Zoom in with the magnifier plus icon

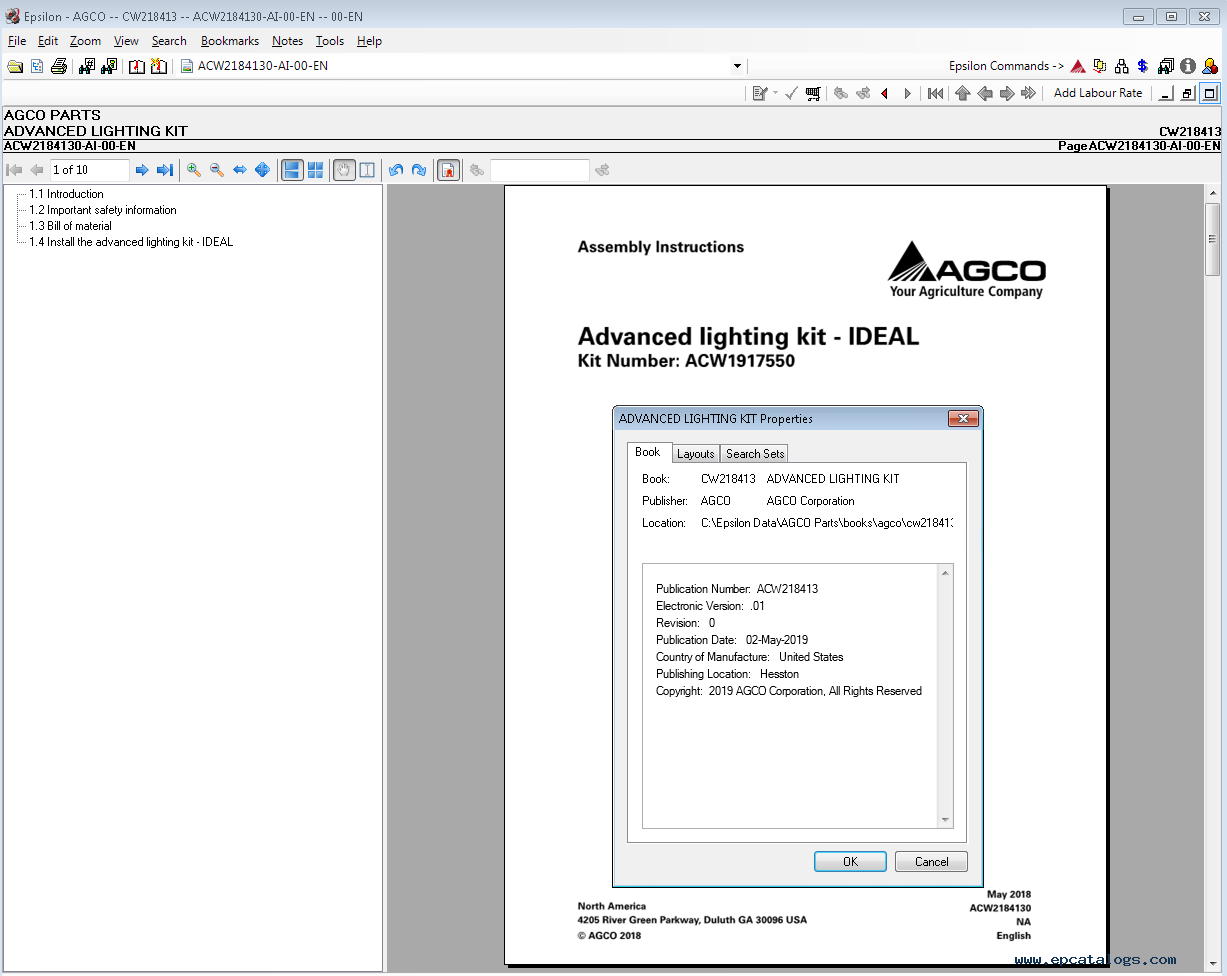(194, 170)
